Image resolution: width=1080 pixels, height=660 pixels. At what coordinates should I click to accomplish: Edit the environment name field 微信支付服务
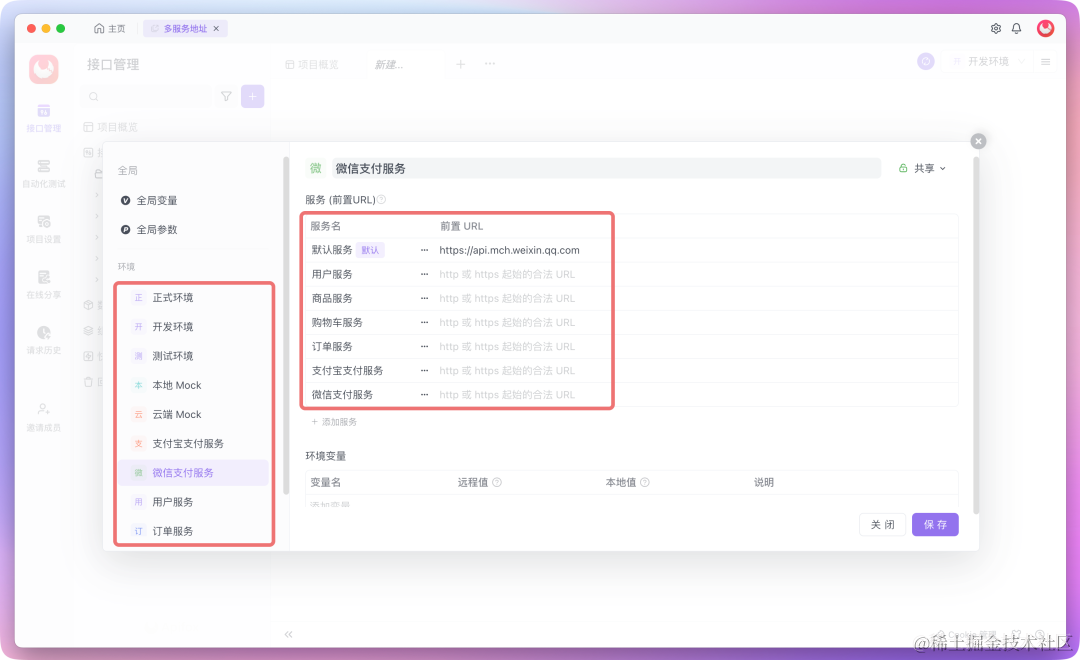pyautogui.click(x=606, y=168)
